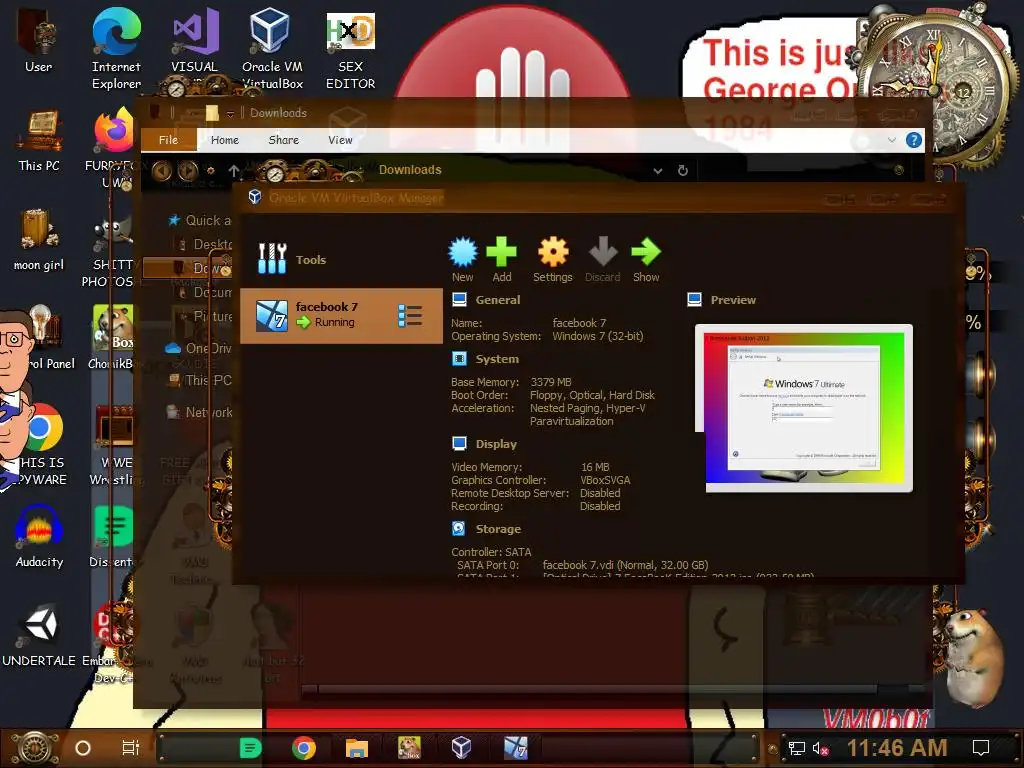Refresh the Downloads folder
Viewport: 1024px width, 768px height.
tap(682, 170)
